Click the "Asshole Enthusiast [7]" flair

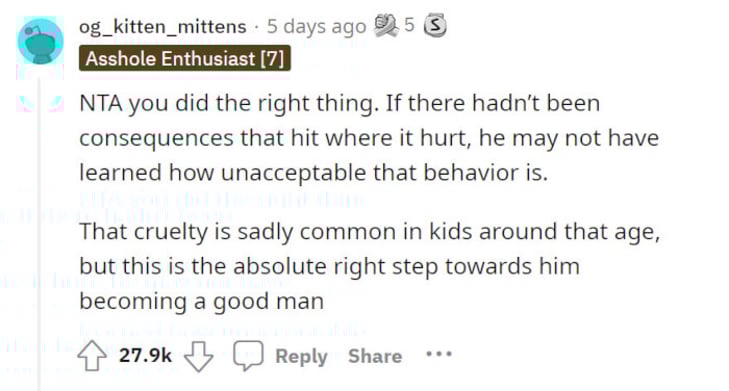185,59
